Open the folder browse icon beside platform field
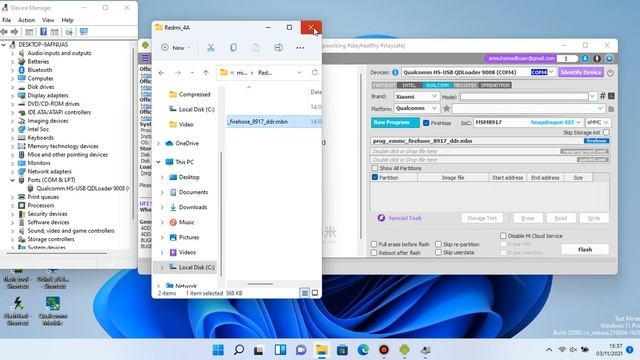Image resolution: width=640 pixels, height=360 pixels. [611, 109]
